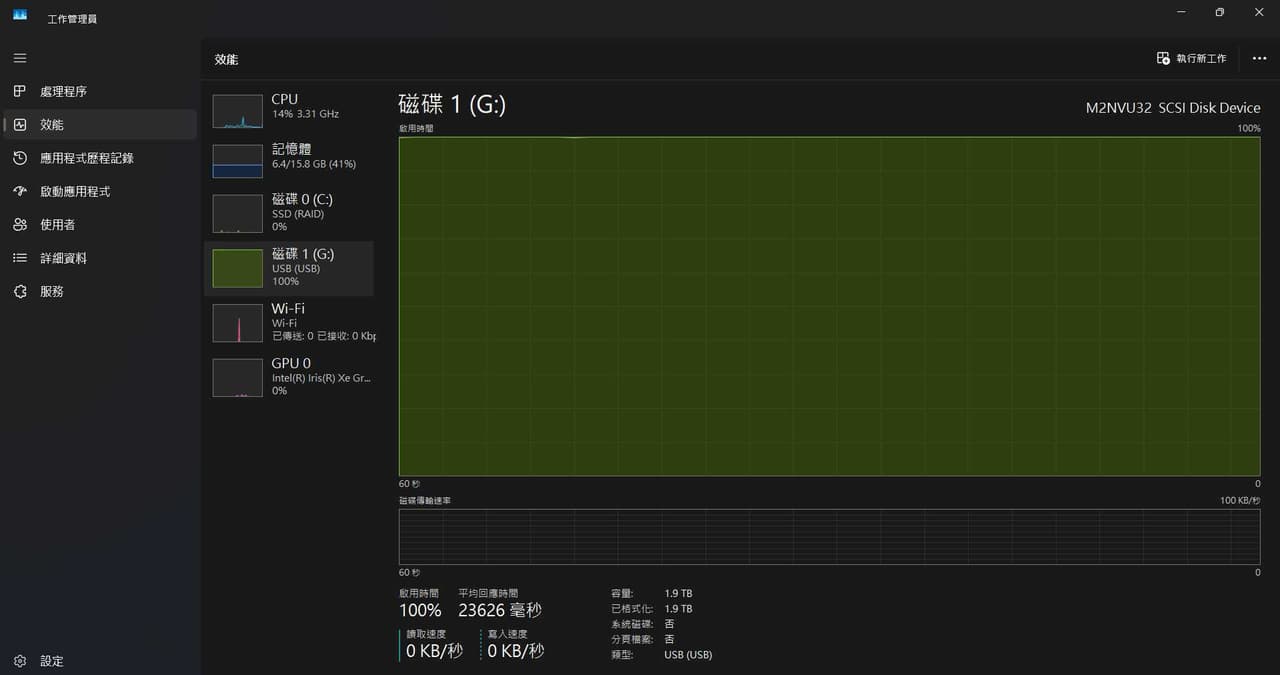This screenshot has width=1280, height=675.
Task: Select 磁碟 1 (G:) performance entry
Action: click(289, 268)
